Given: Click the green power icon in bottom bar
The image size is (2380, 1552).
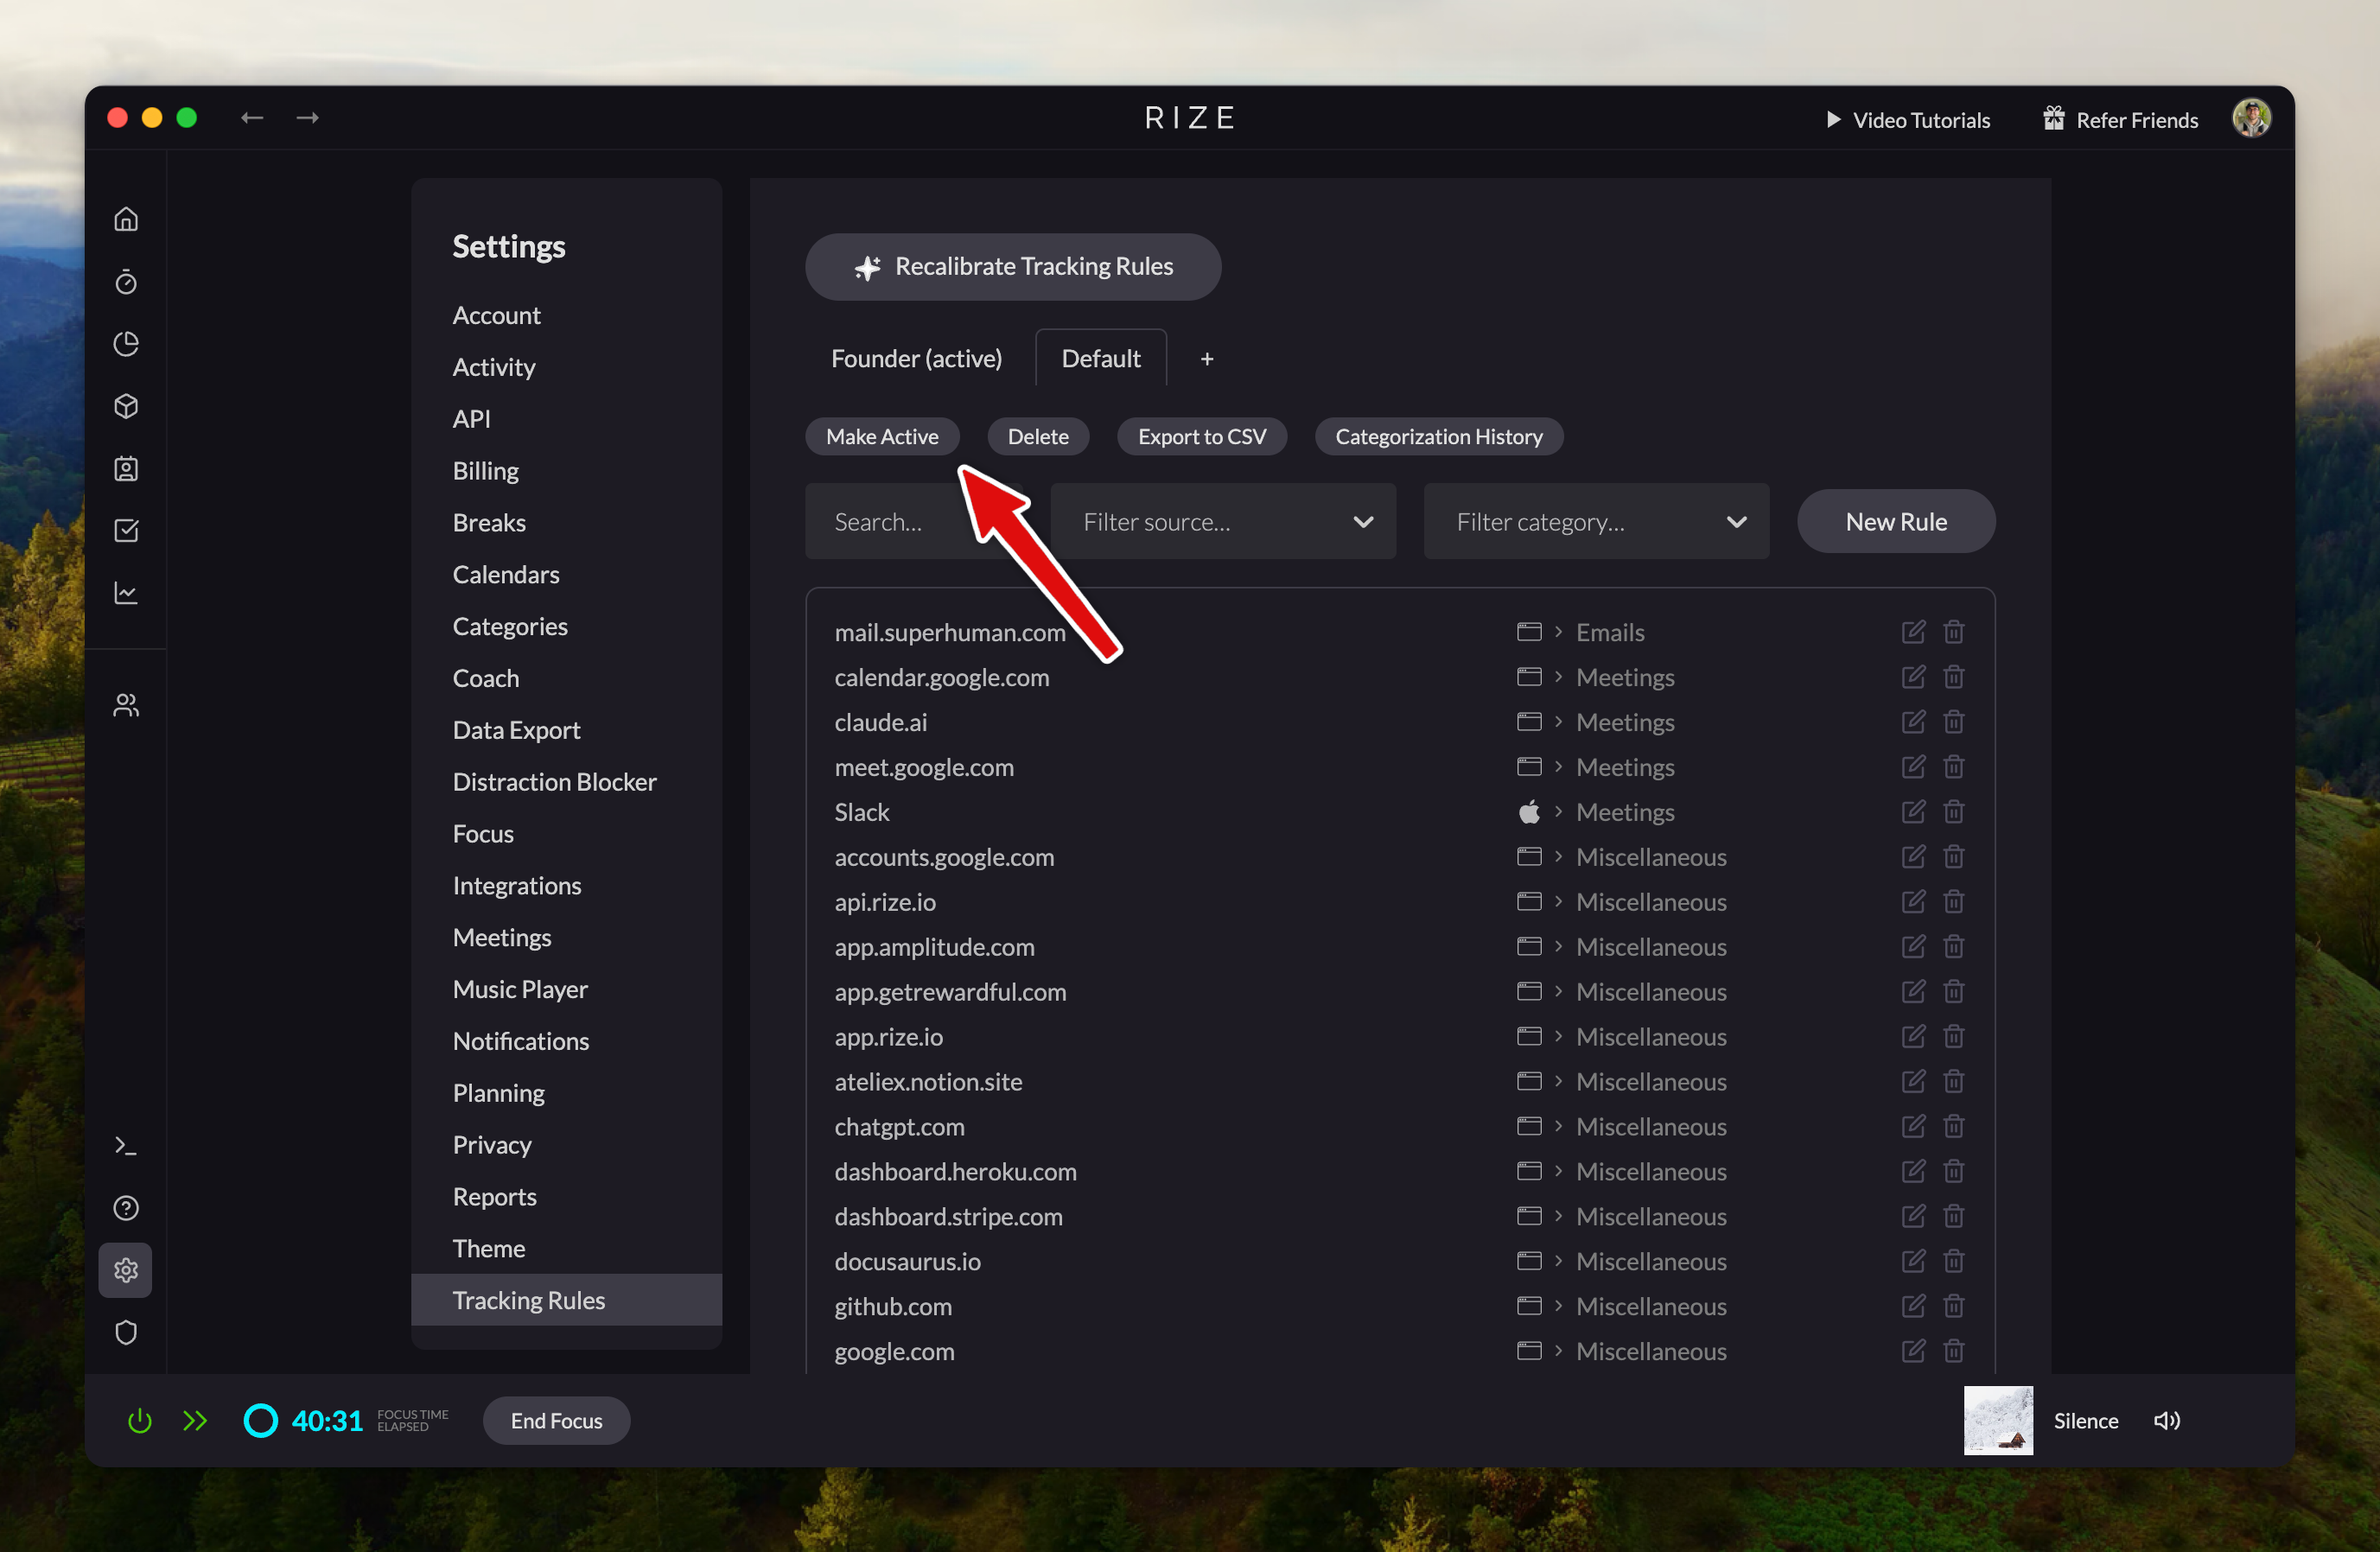Looking at the screenshot, I should click(x=140, y=1420).
